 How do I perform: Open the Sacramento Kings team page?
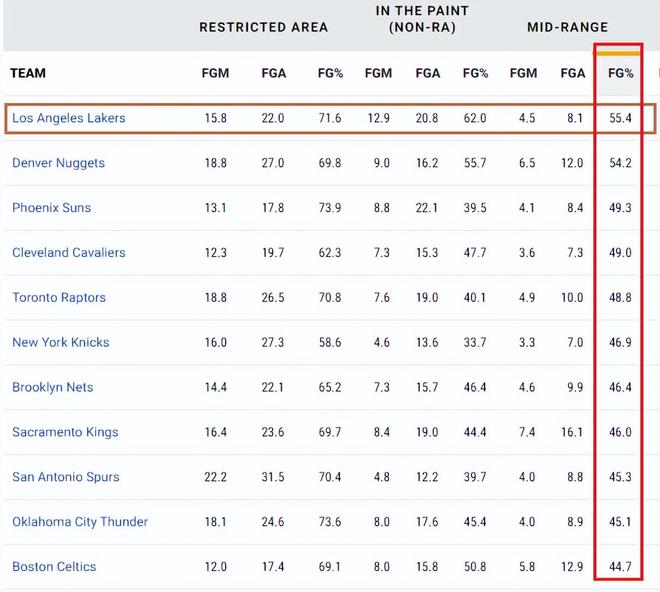click(x=65, y=432)
